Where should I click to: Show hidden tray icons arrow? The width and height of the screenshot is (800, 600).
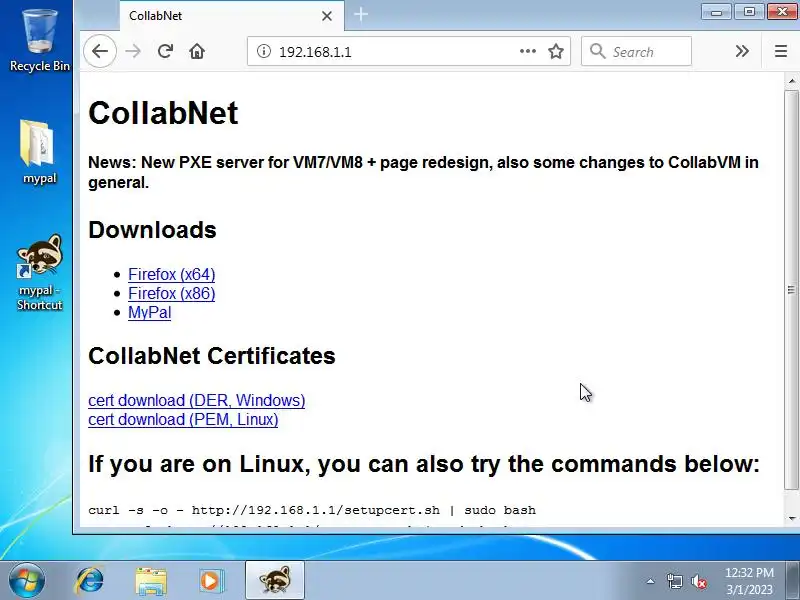(x=651, y=581)
